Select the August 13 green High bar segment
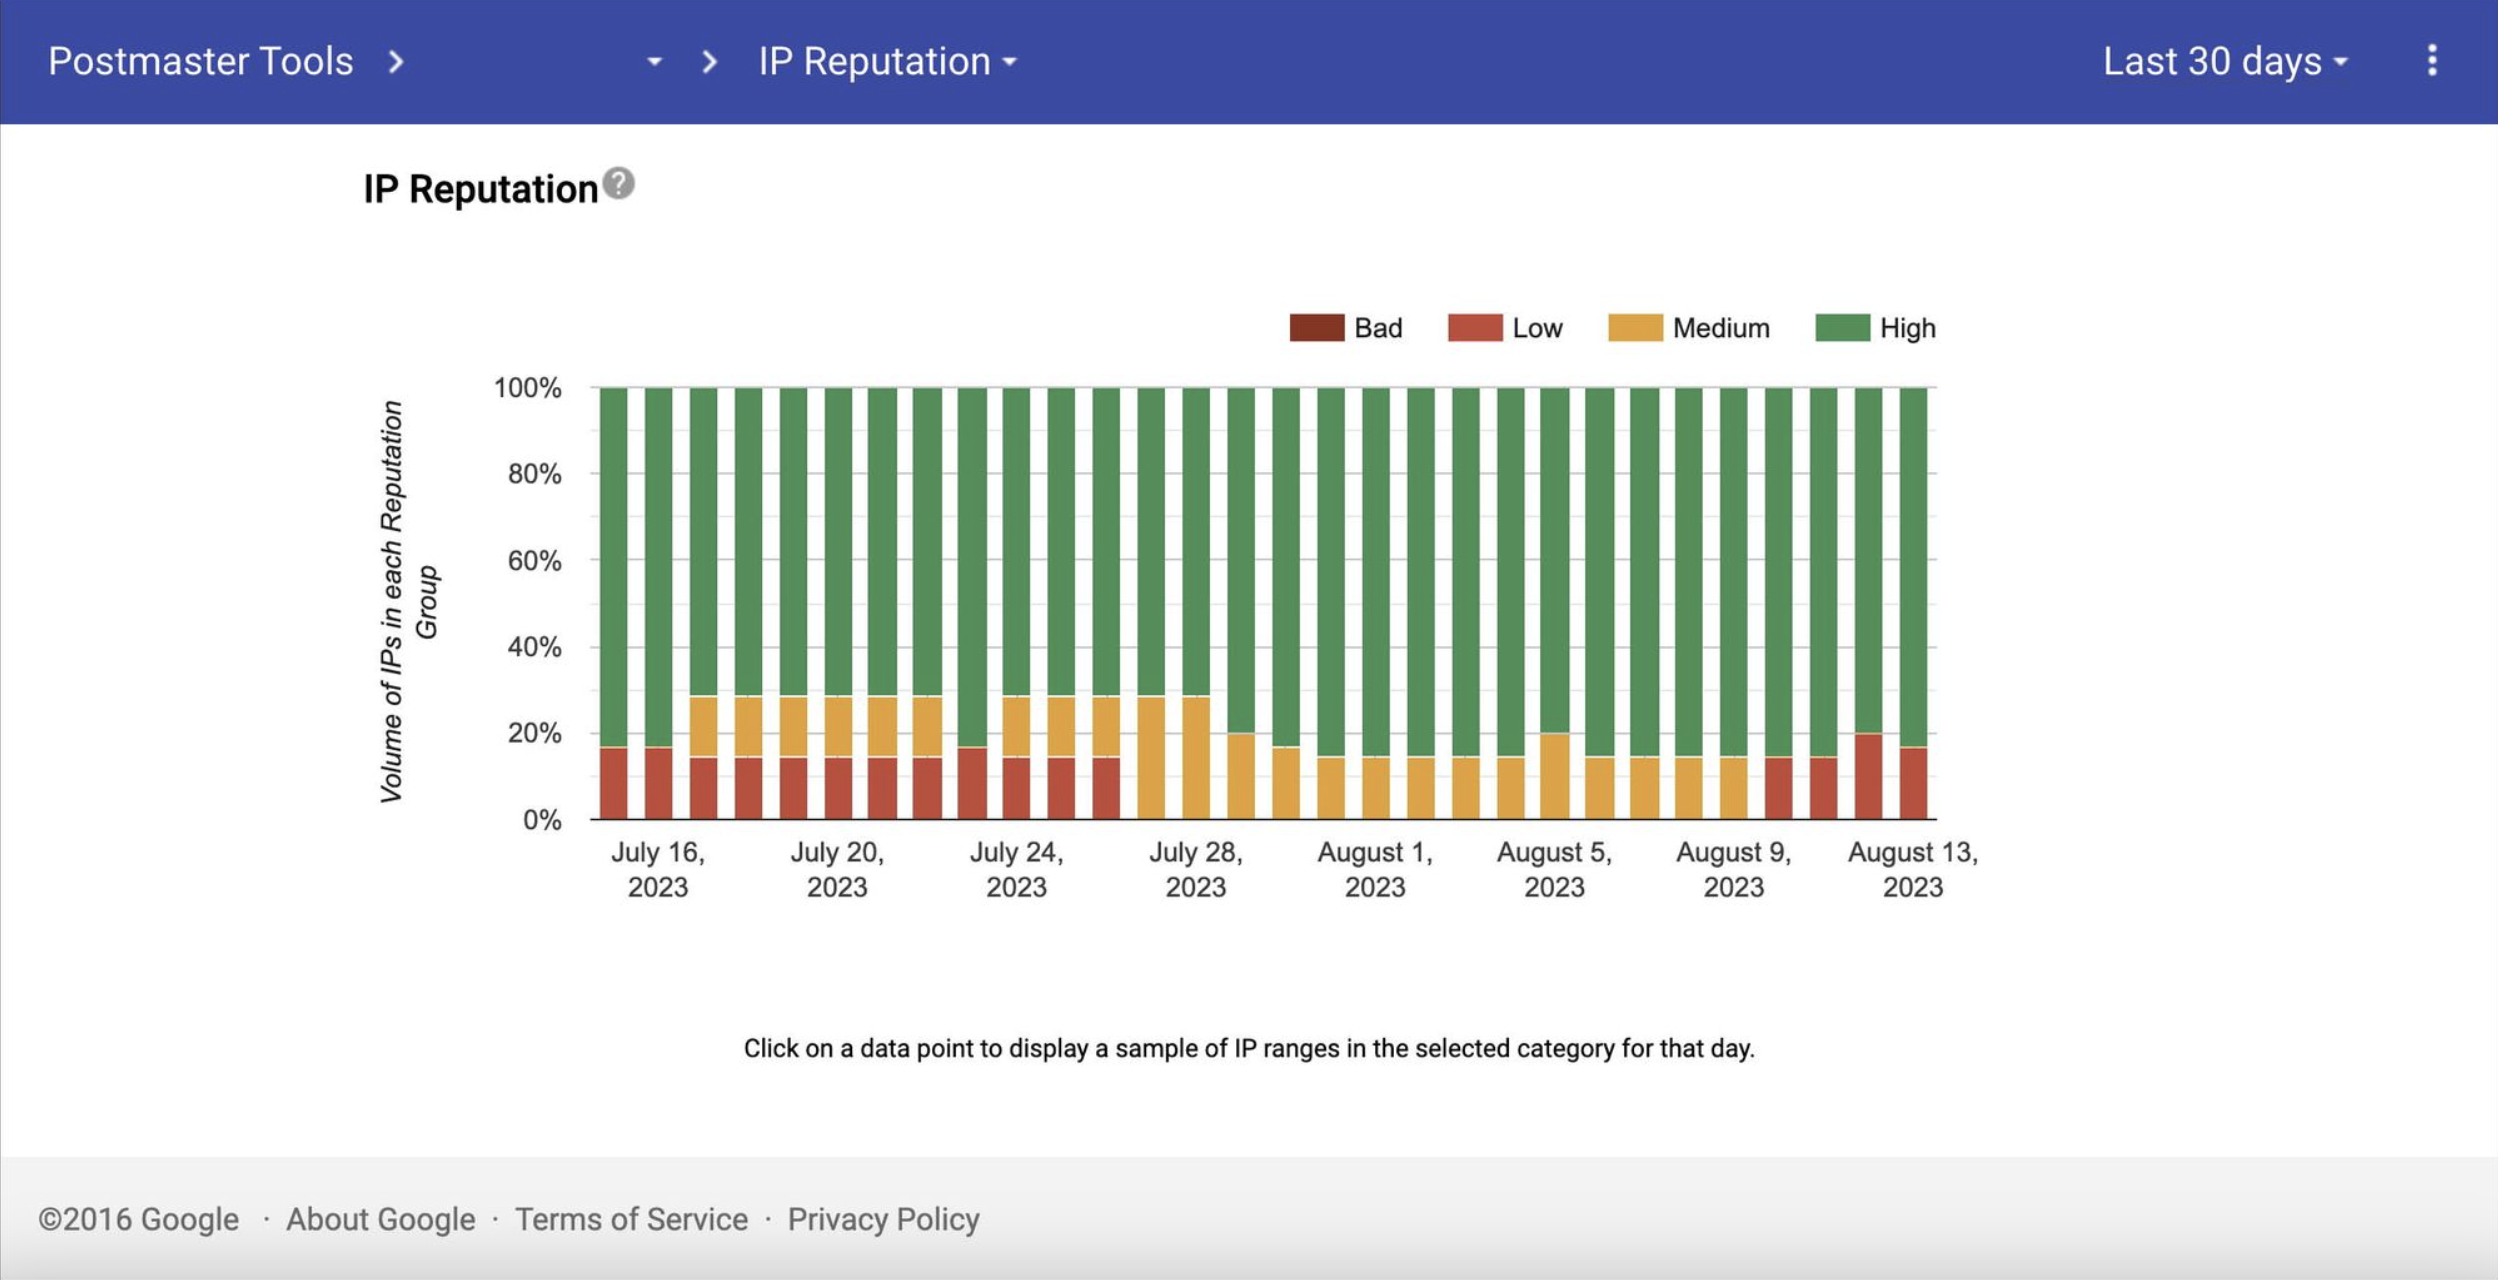The image size is (2498, 1280). [1913, 567]
